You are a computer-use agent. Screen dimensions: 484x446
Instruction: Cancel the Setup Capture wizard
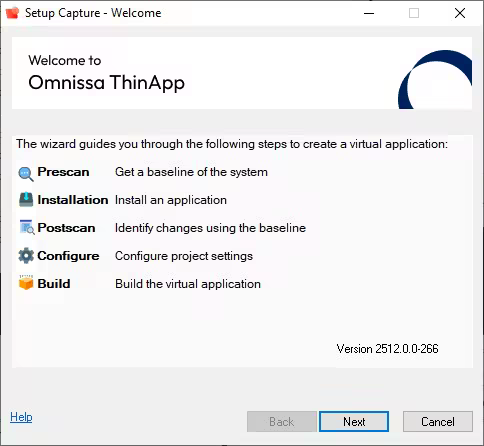(438, 422)
